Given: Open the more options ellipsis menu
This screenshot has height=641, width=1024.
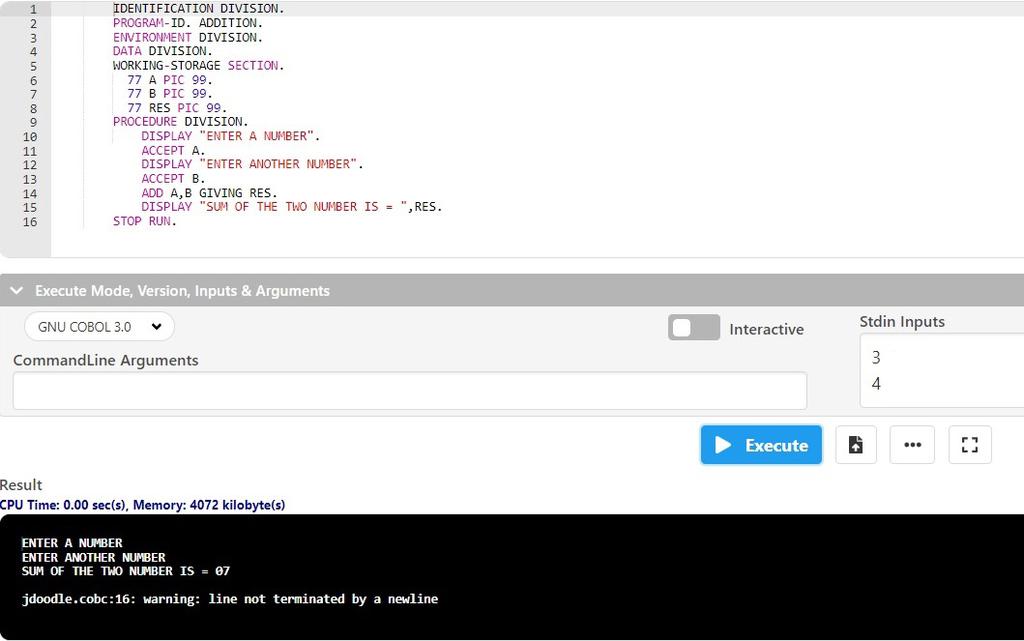Looking at the screenshot, I should coord(912,444).
